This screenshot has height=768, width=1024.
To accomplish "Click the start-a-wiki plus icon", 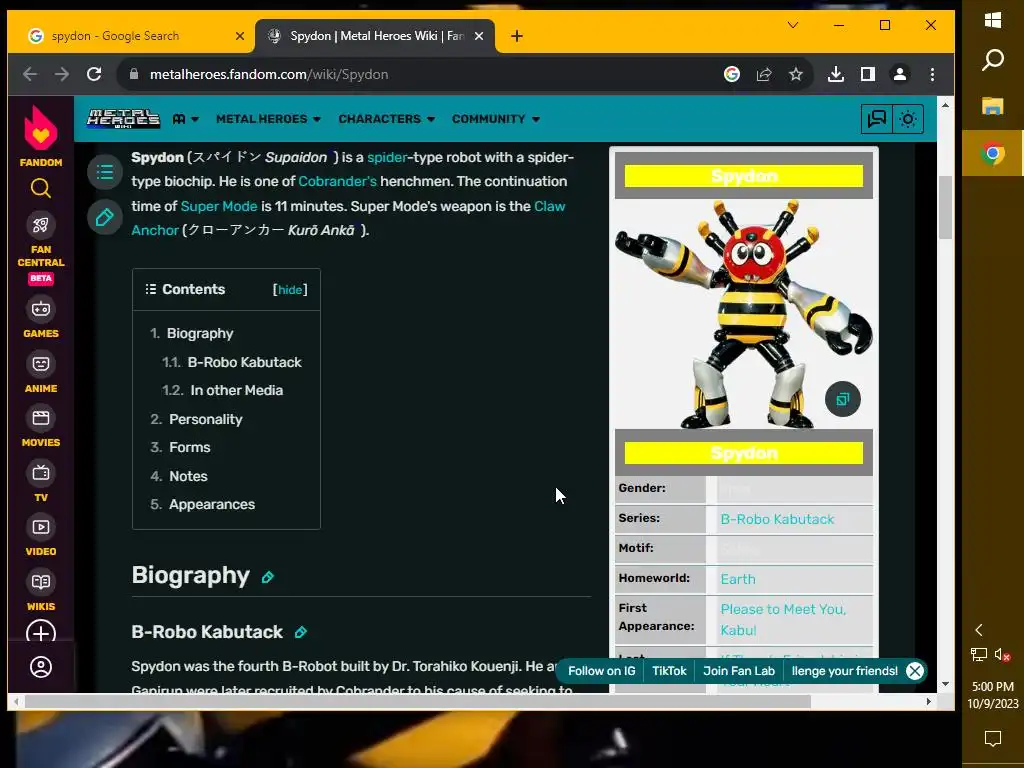I will (x=40, y=633).
